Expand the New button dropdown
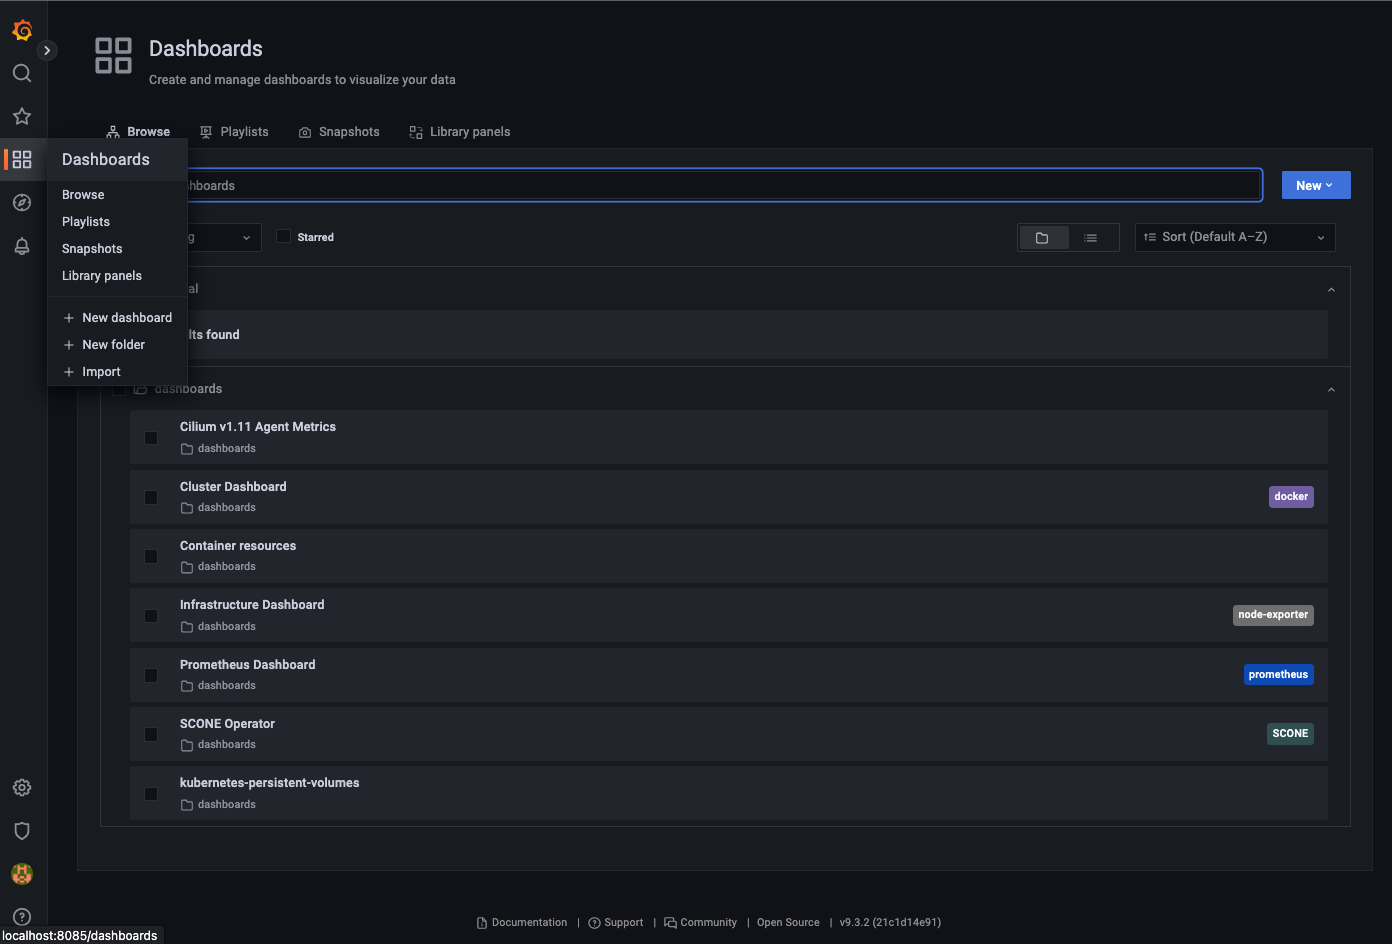 click(x=1315, y=185)
